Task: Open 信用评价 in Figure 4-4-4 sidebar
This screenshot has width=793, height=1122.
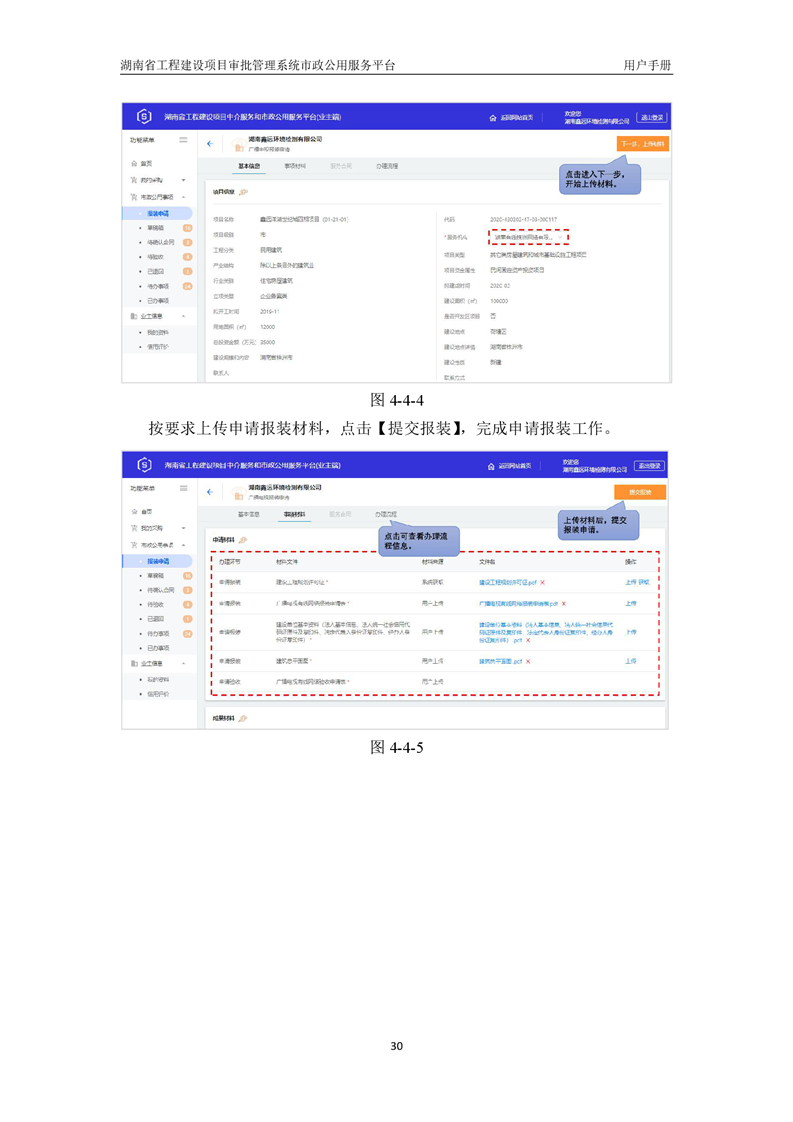Action: tap(157, 347)
